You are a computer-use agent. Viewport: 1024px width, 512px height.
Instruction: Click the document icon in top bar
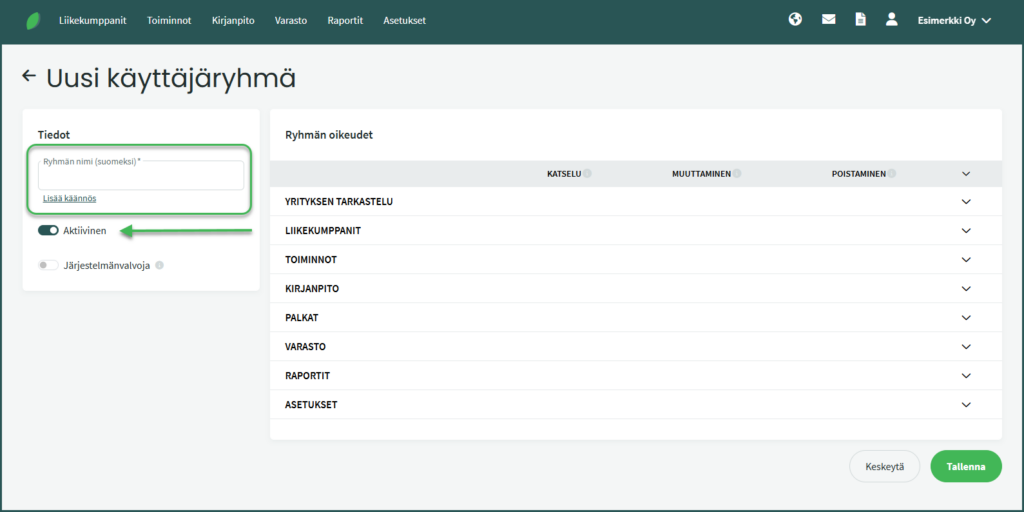[x=860, y=19]
